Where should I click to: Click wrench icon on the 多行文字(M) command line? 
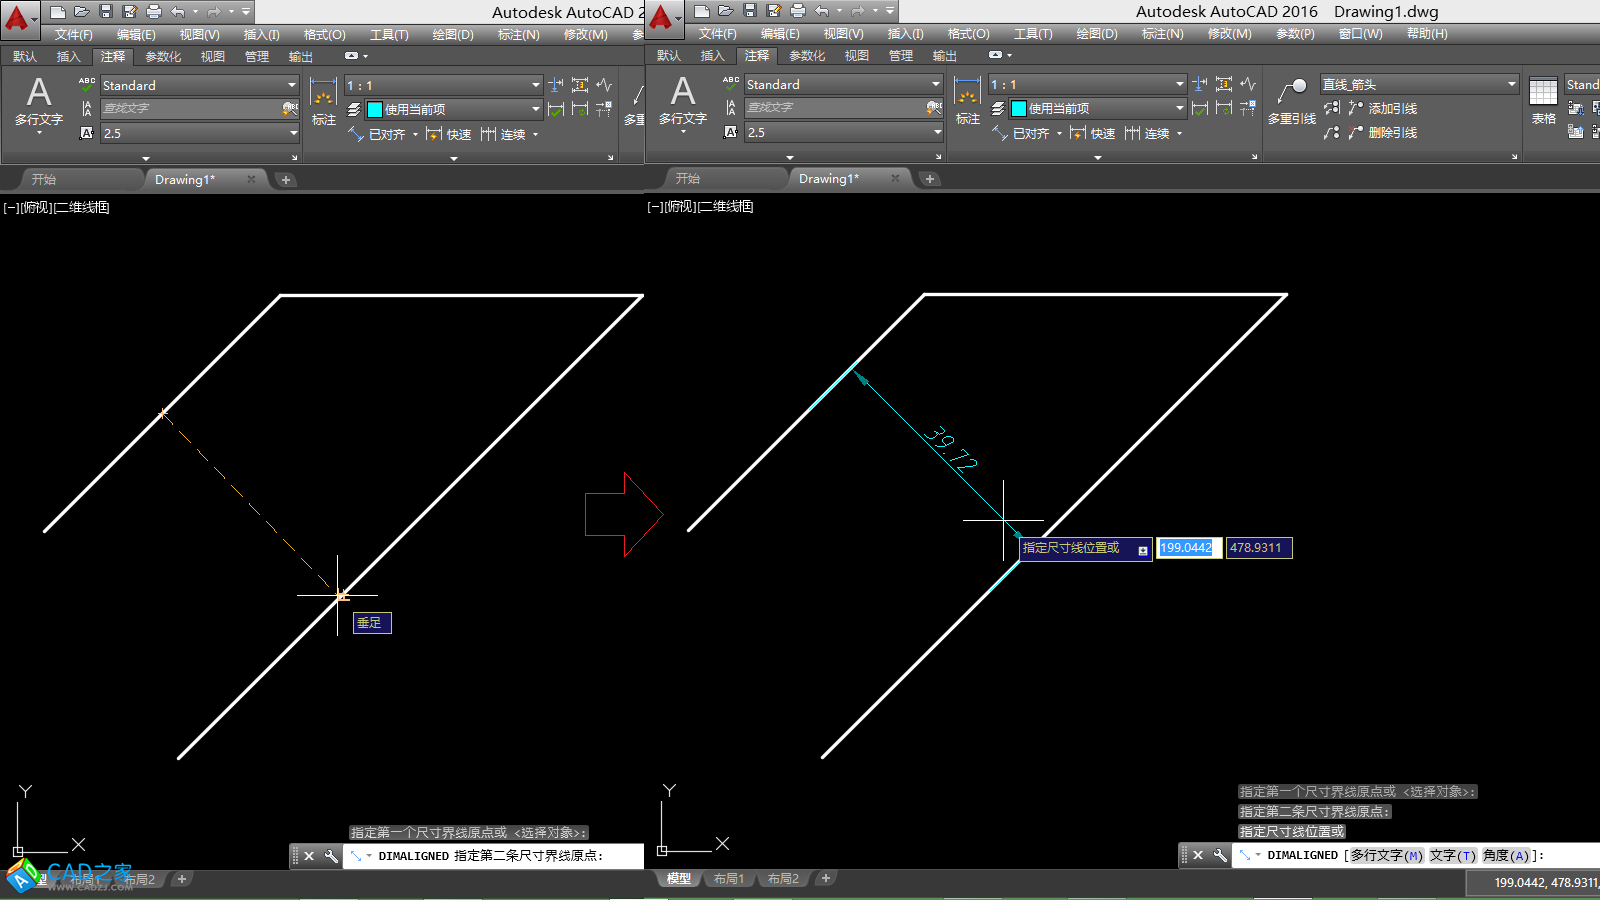pyautogui.click(x=1220, y=855)
